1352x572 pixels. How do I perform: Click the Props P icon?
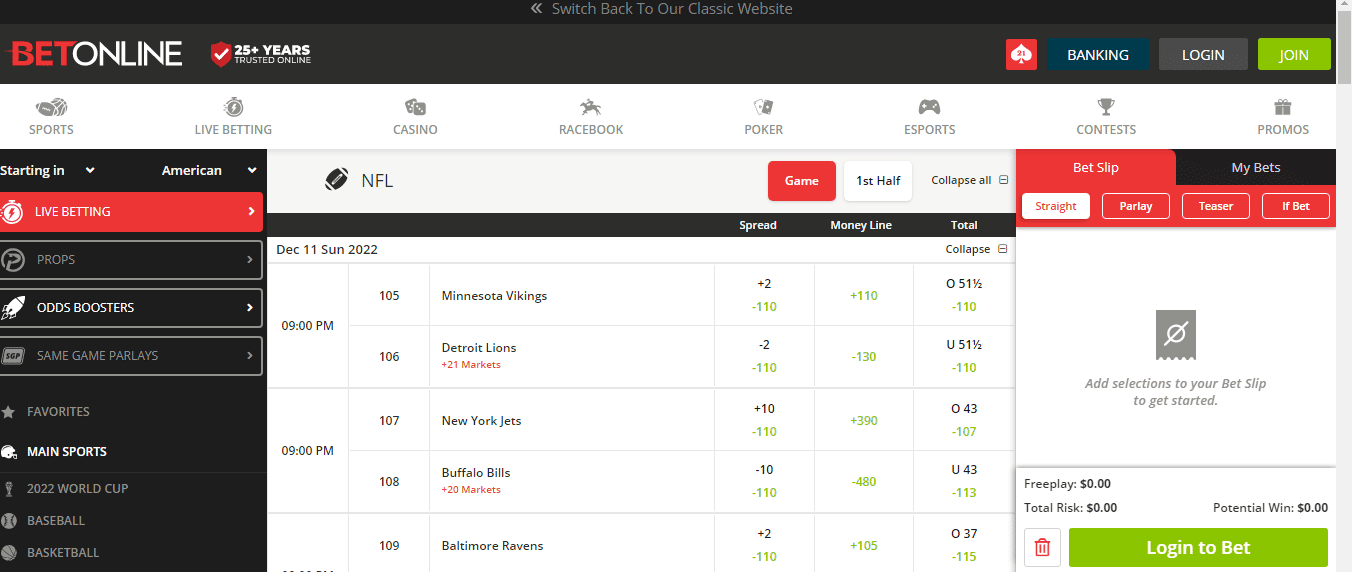coord(13,260)
